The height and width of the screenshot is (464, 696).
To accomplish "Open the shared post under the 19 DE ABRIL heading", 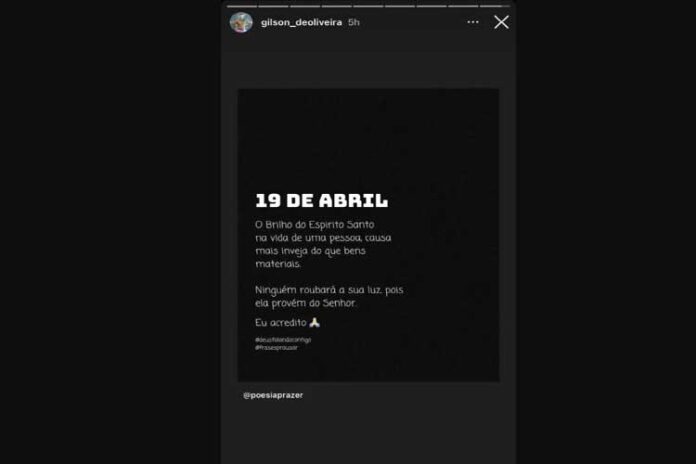I will pos(368,235).
